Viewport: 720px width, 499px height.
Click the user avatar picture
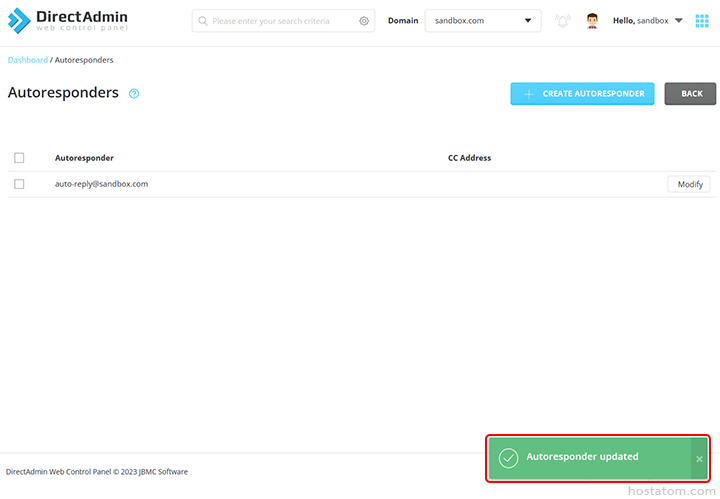coord(592,21)
